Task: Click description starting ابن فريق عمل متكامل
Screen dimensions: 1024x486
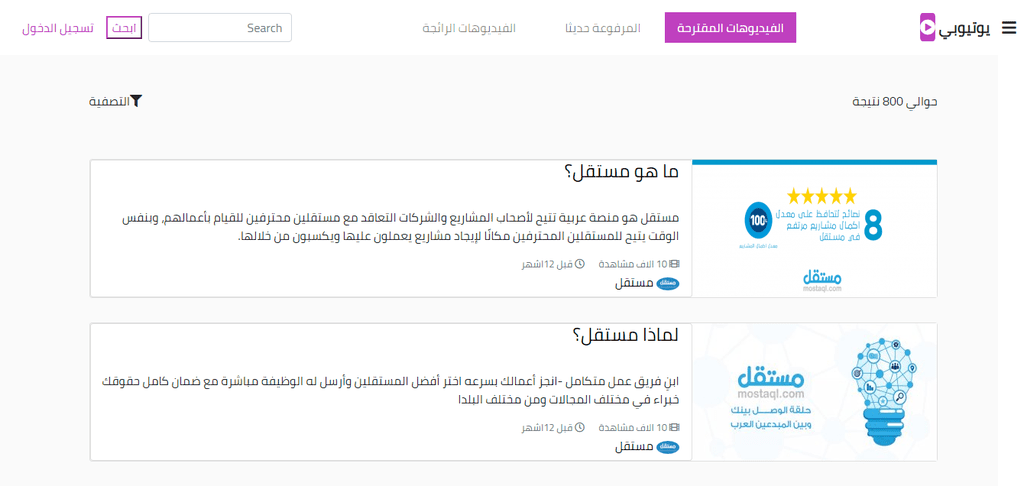Action: pyautogui.click(x=391, y=390)
